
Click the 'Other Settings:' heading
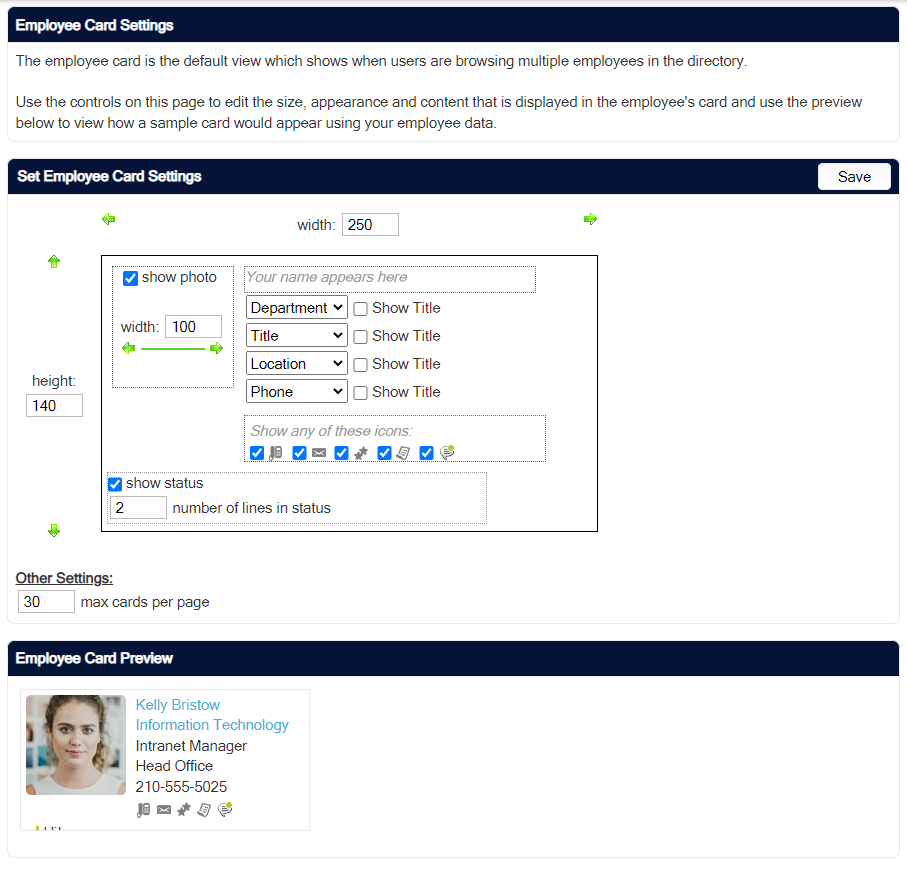pos(64,578)
